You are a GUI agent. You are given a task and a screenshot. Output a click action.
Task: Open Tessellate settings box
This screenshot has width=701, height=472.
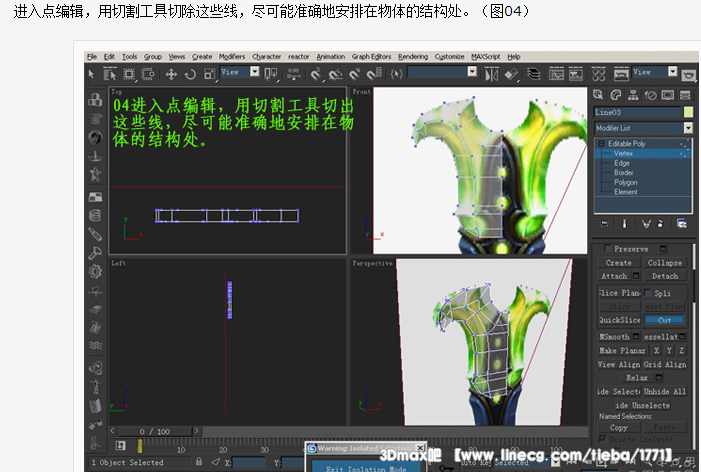(682, 336)
